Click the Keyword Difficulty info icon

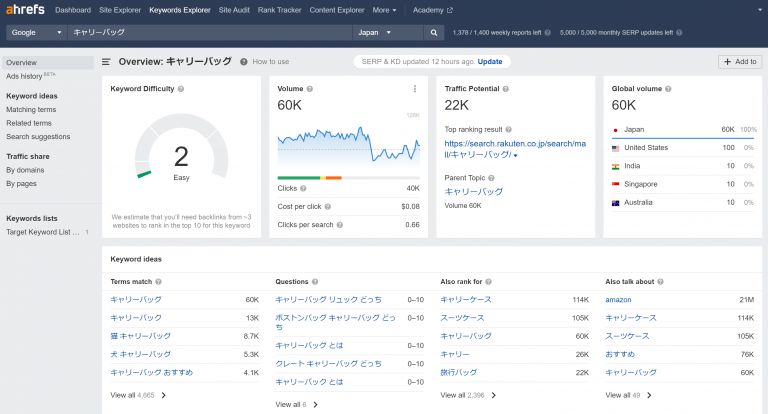coord(181,89)
